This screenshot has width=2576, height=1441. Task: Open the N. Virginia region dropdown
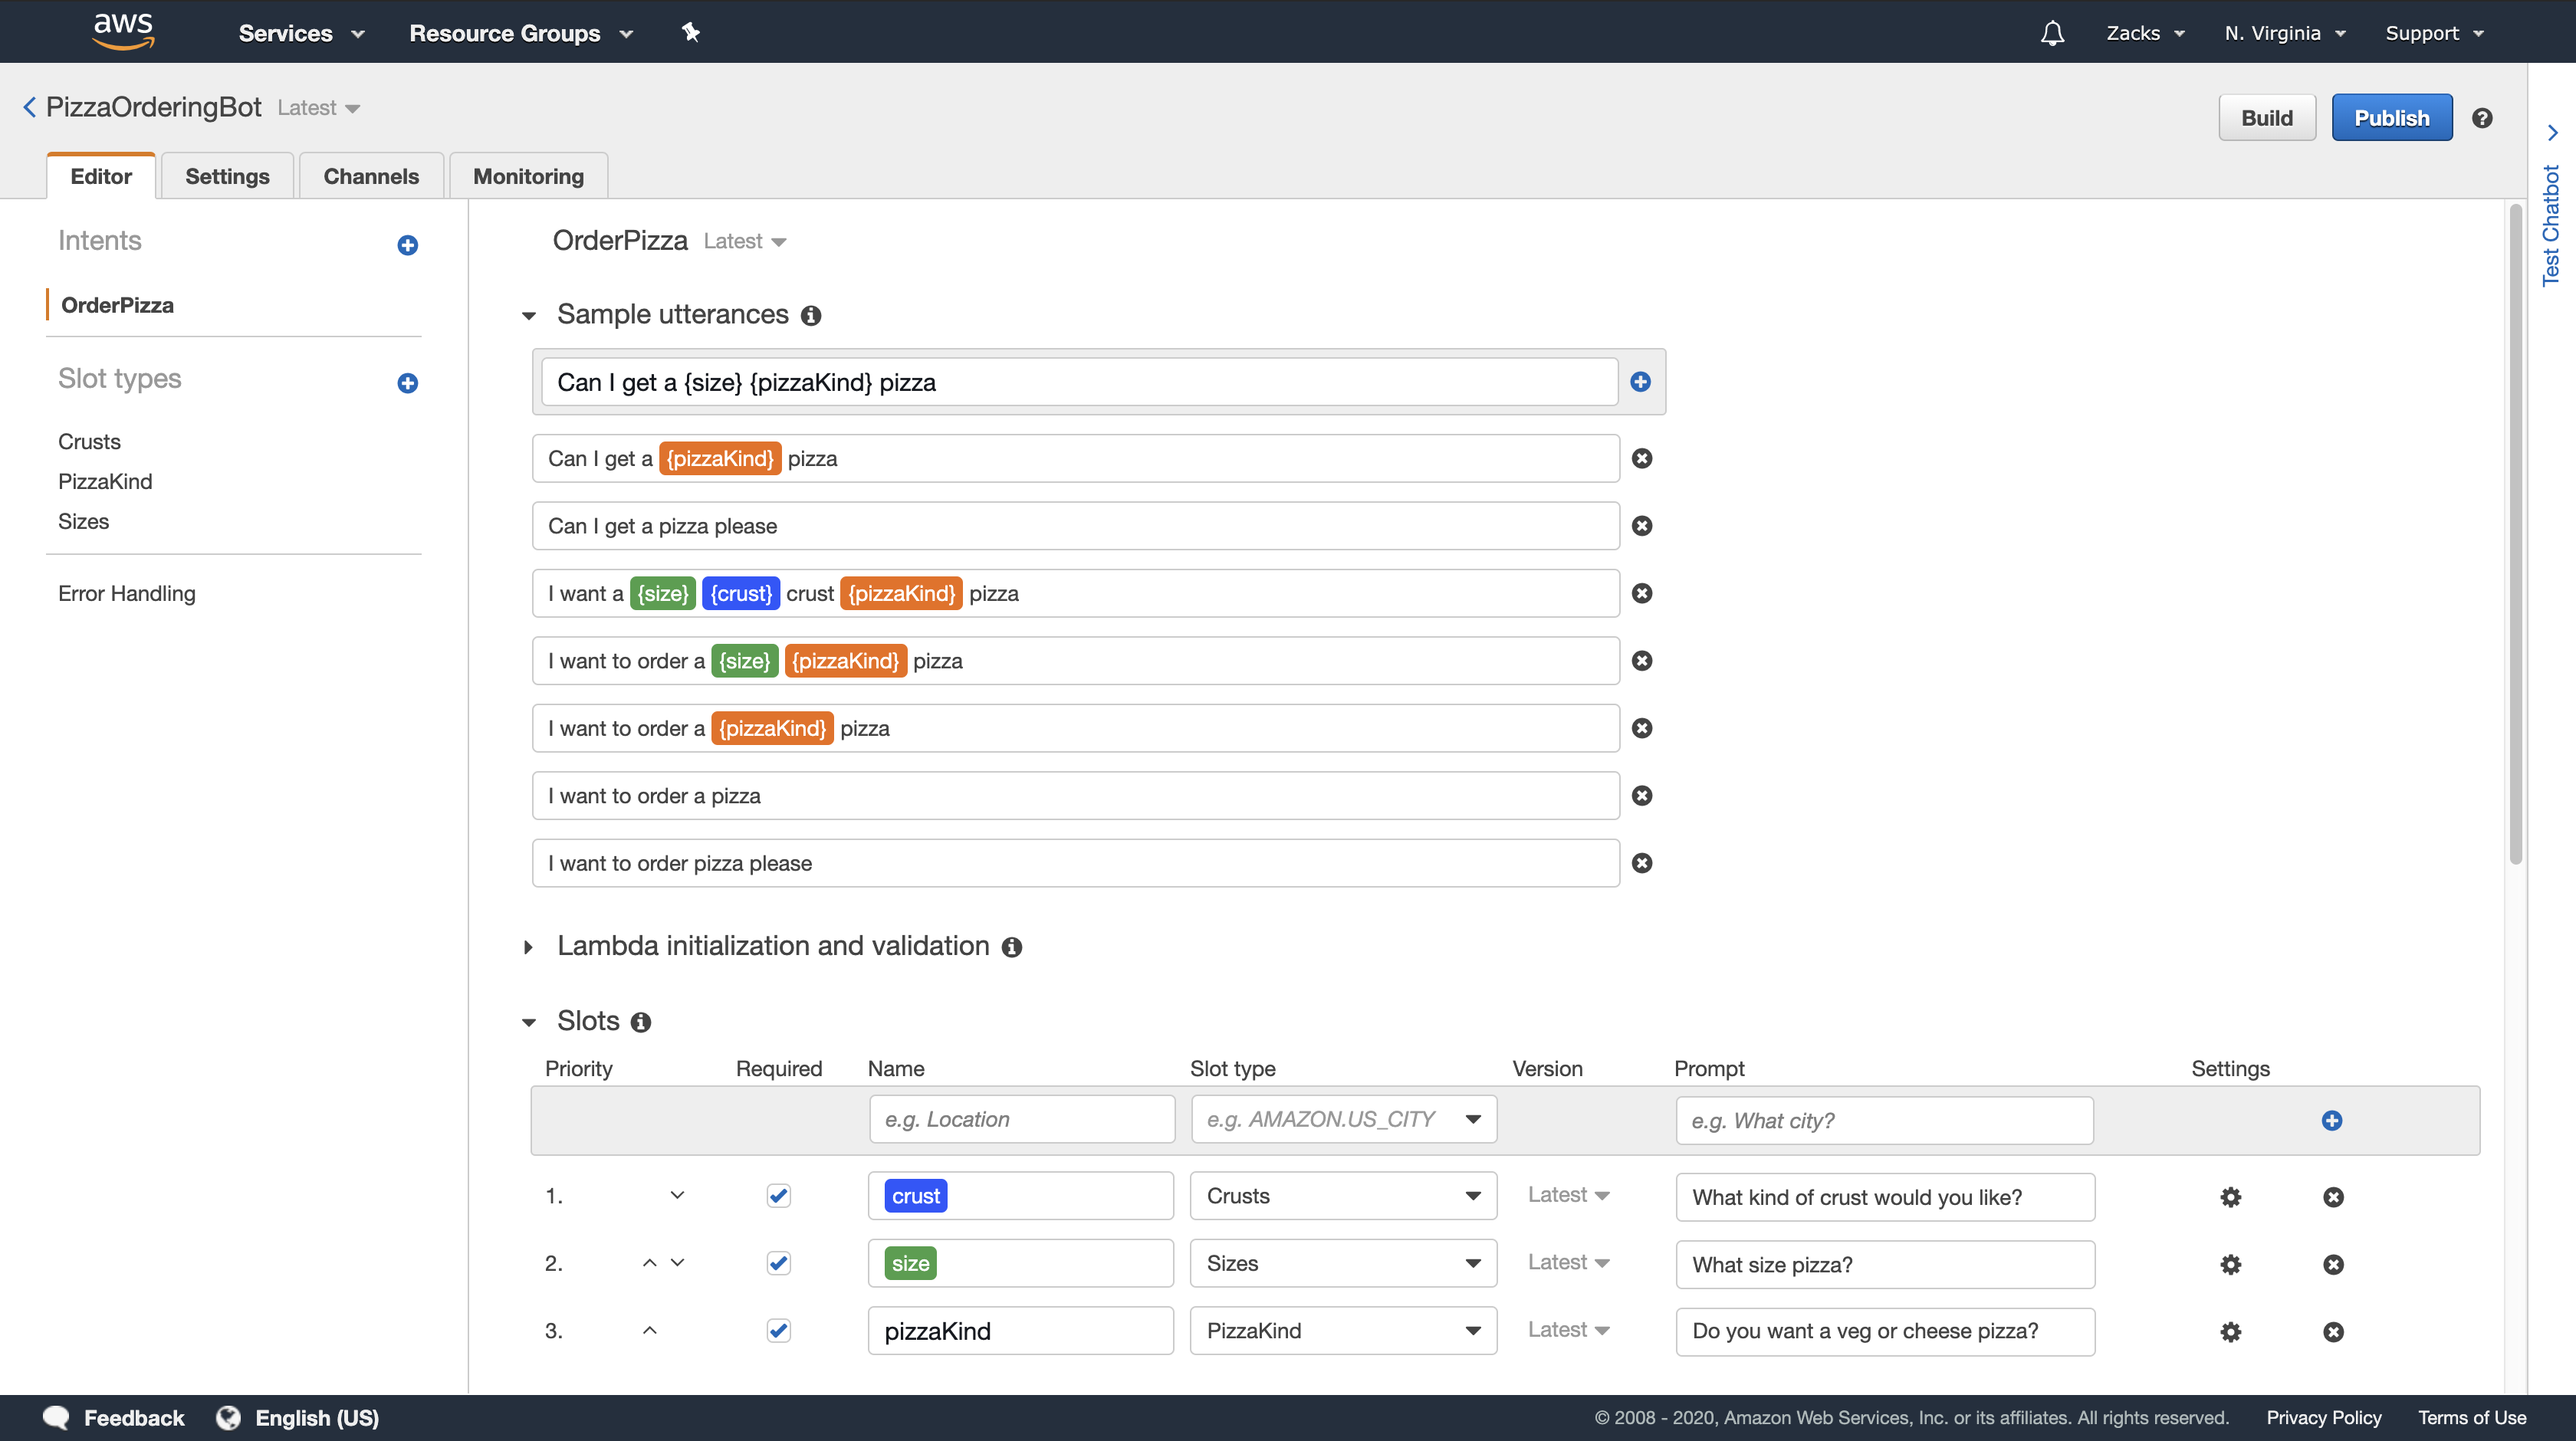[x=2284, y=33]
